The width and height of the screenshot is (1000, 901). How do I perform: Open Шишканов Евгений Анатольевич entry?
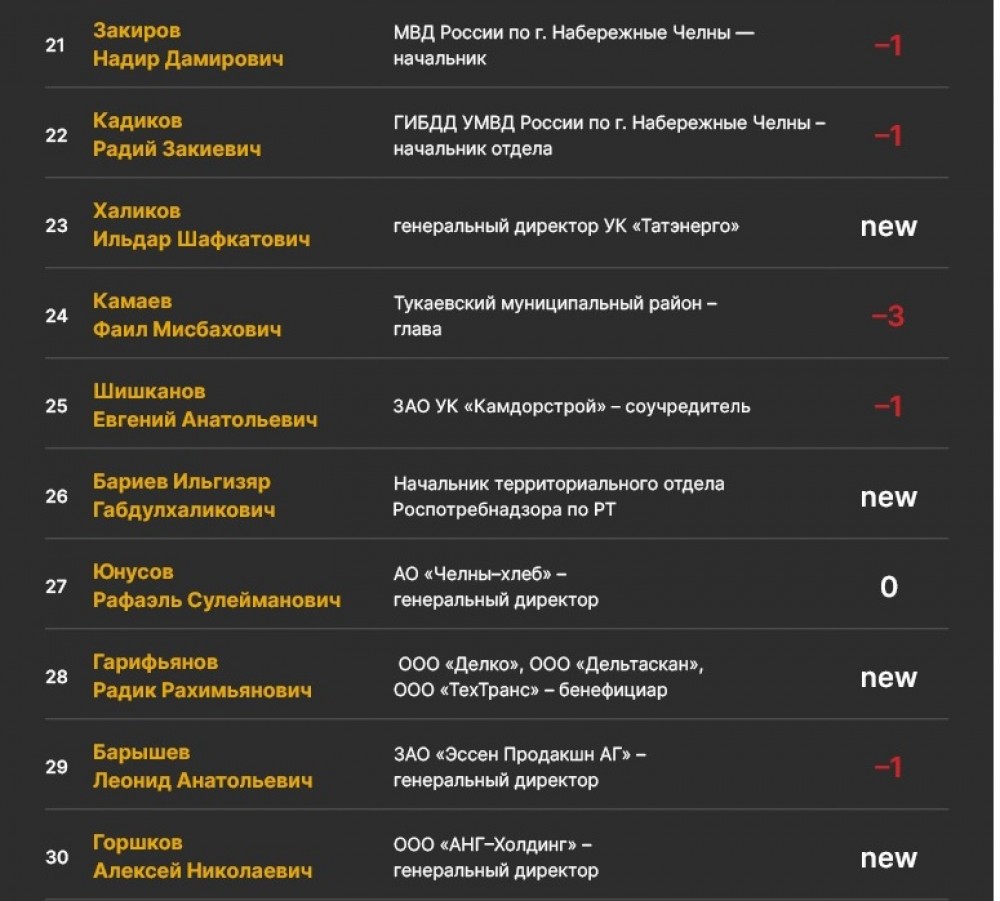(204, 406)
